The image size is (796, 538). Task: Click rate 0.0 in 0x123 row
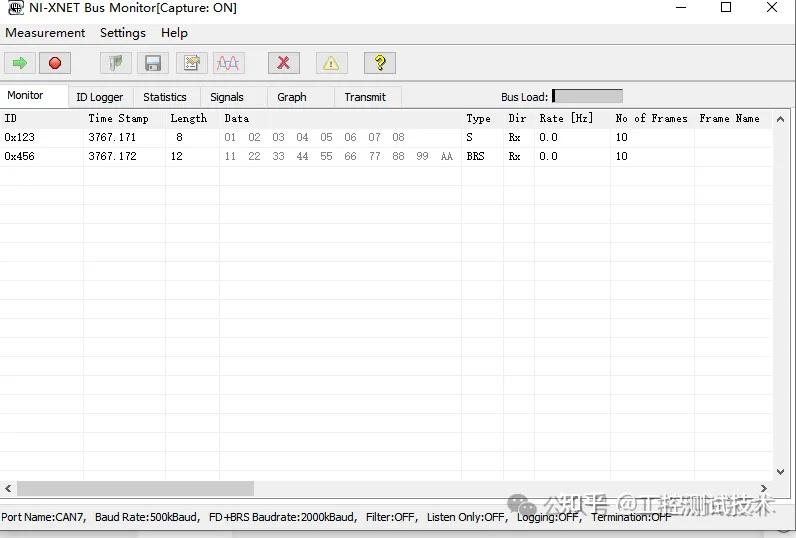coord(548,138)
